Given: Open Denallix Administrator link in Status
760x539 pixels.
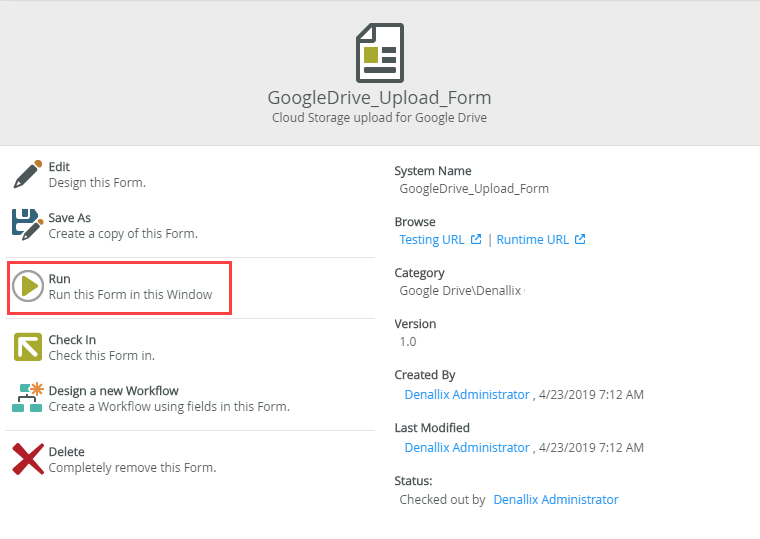Looking at the screenshot, I should [x=556, y=500].
